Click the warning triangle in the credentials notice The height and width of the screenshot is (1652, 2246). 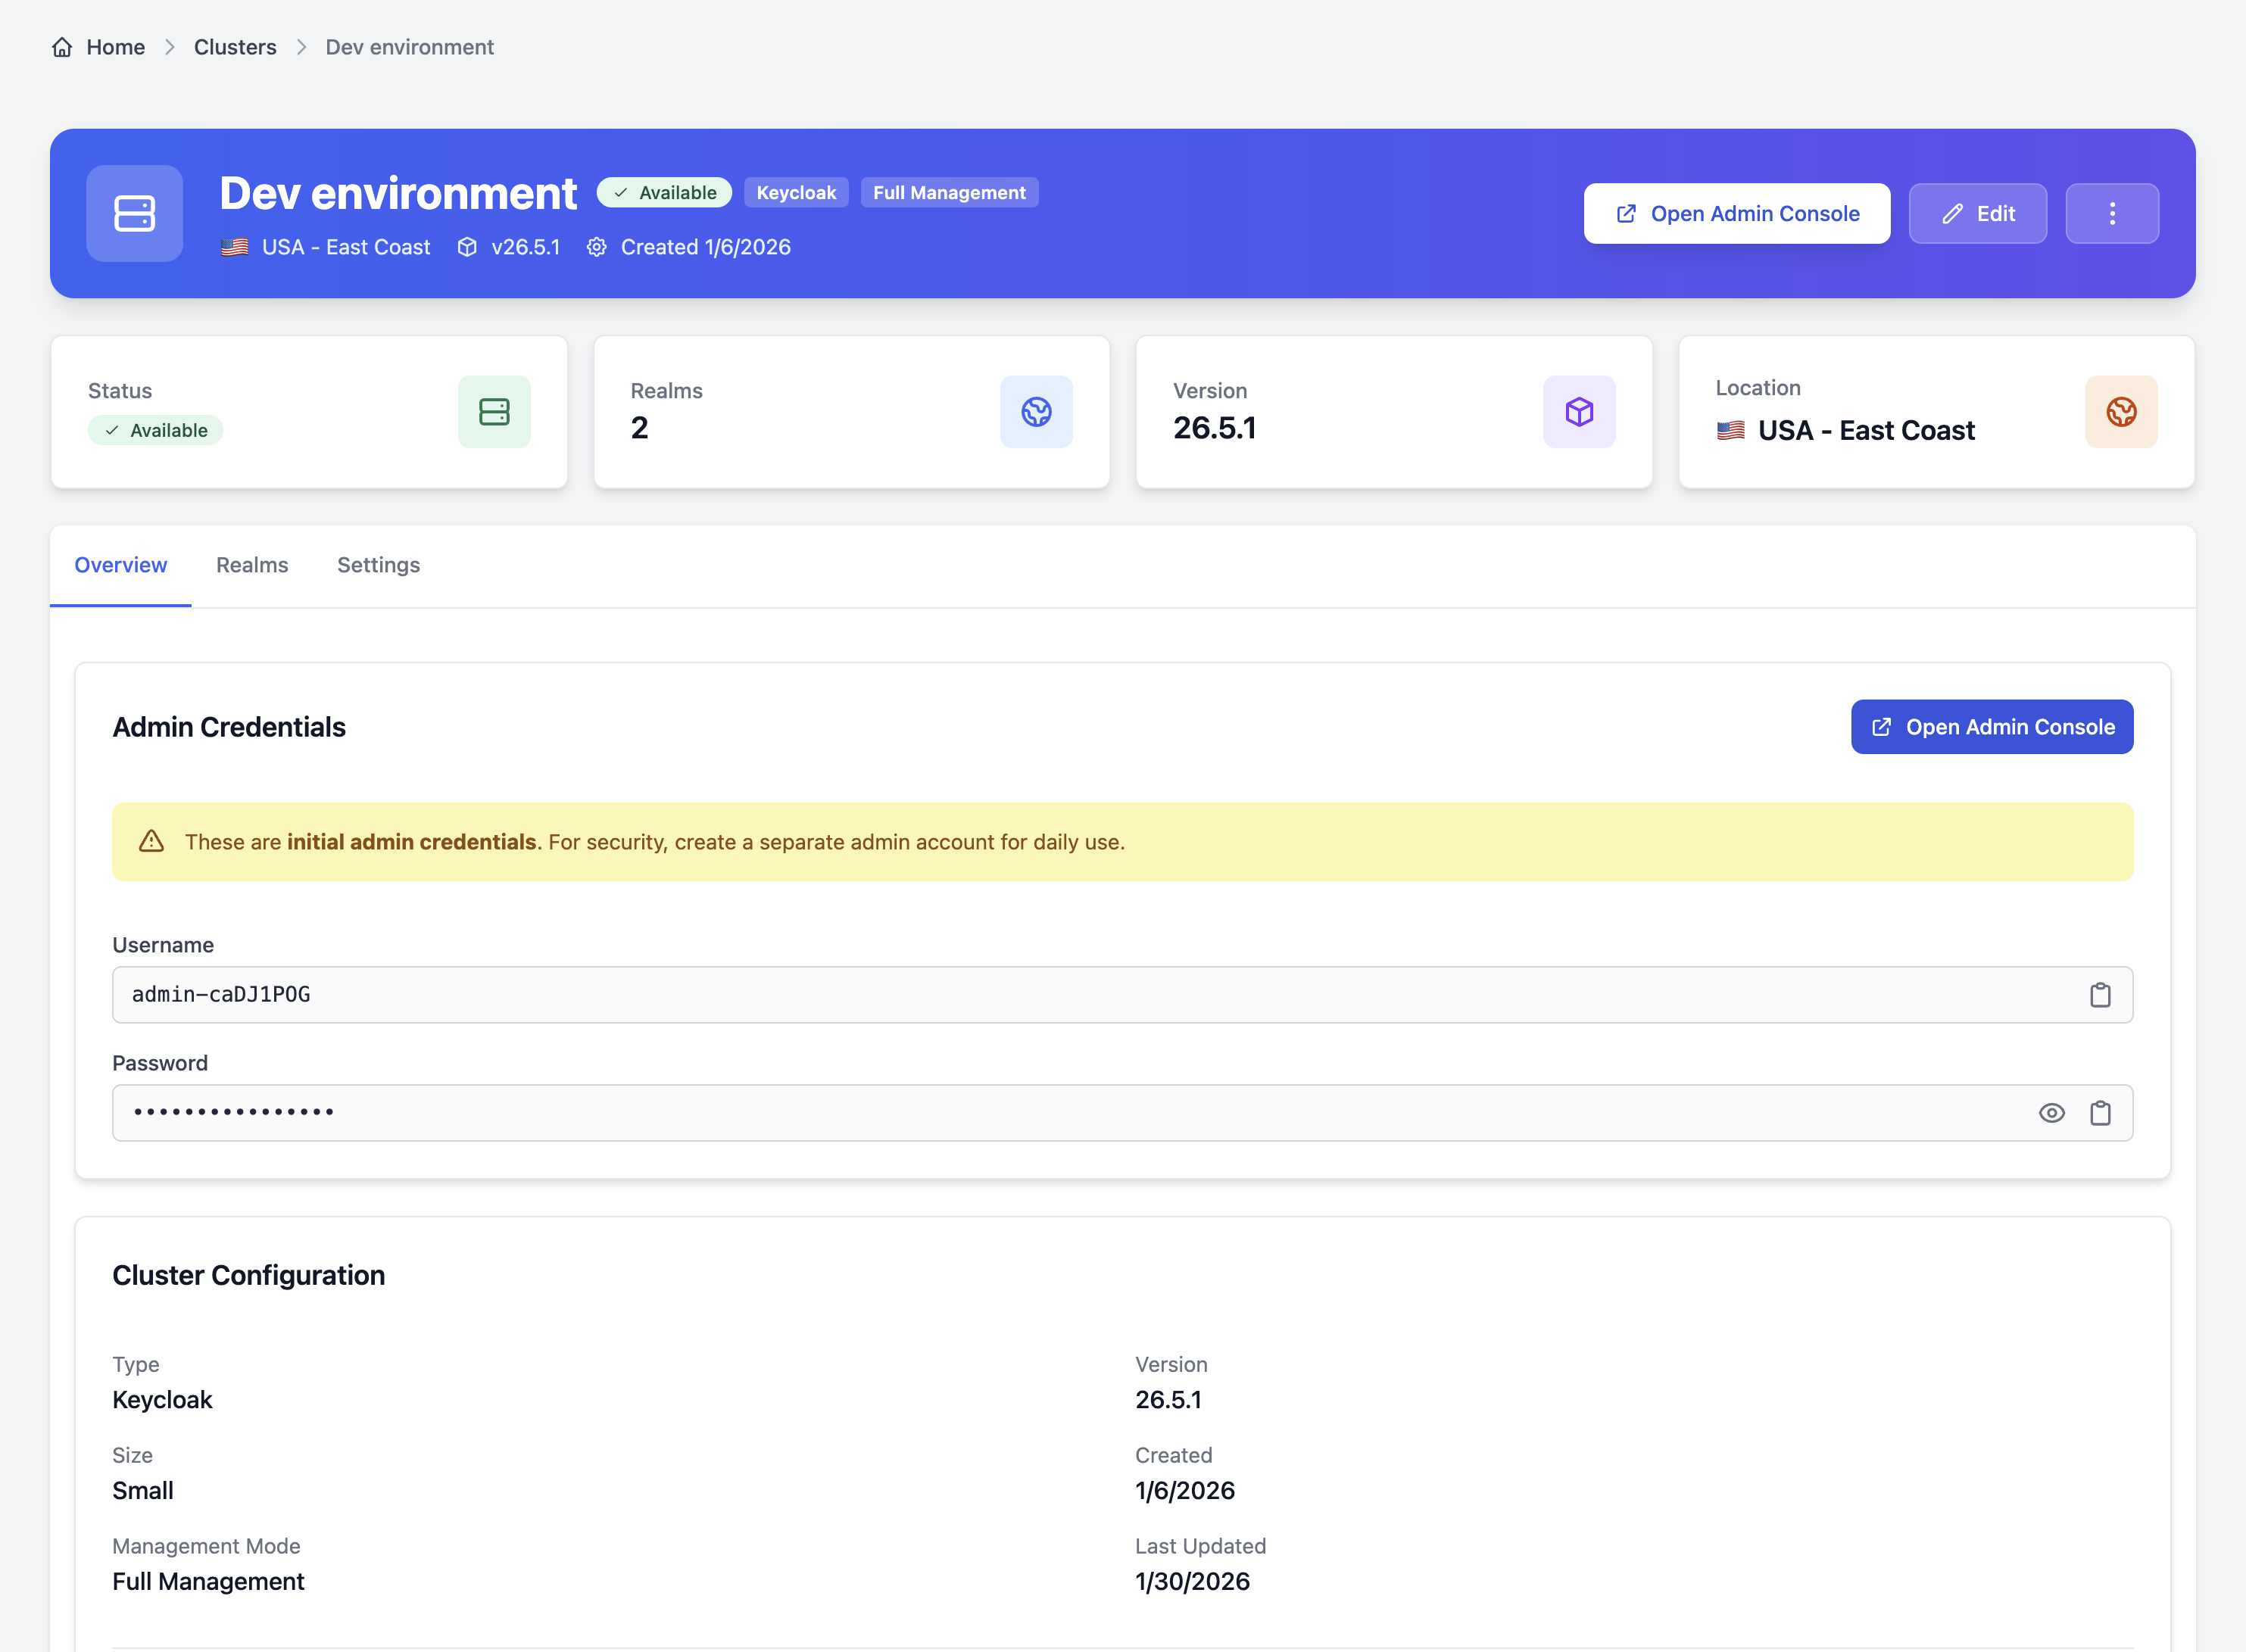click(x=151, y=841)
